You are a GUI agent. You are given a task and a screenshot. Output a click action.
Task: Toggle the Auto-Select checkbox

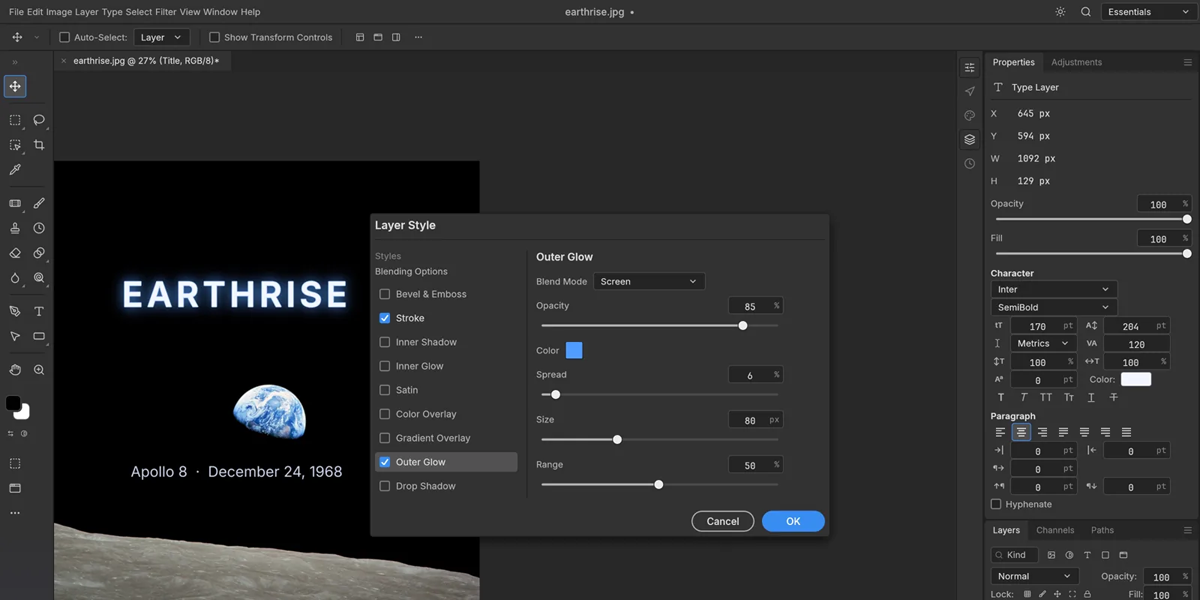coord(65,37)
